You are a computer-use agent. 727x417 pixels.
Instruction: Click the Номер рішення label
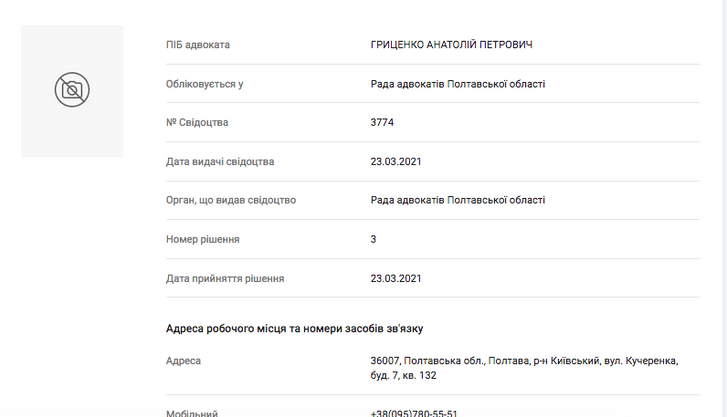[x=203, y=239]
